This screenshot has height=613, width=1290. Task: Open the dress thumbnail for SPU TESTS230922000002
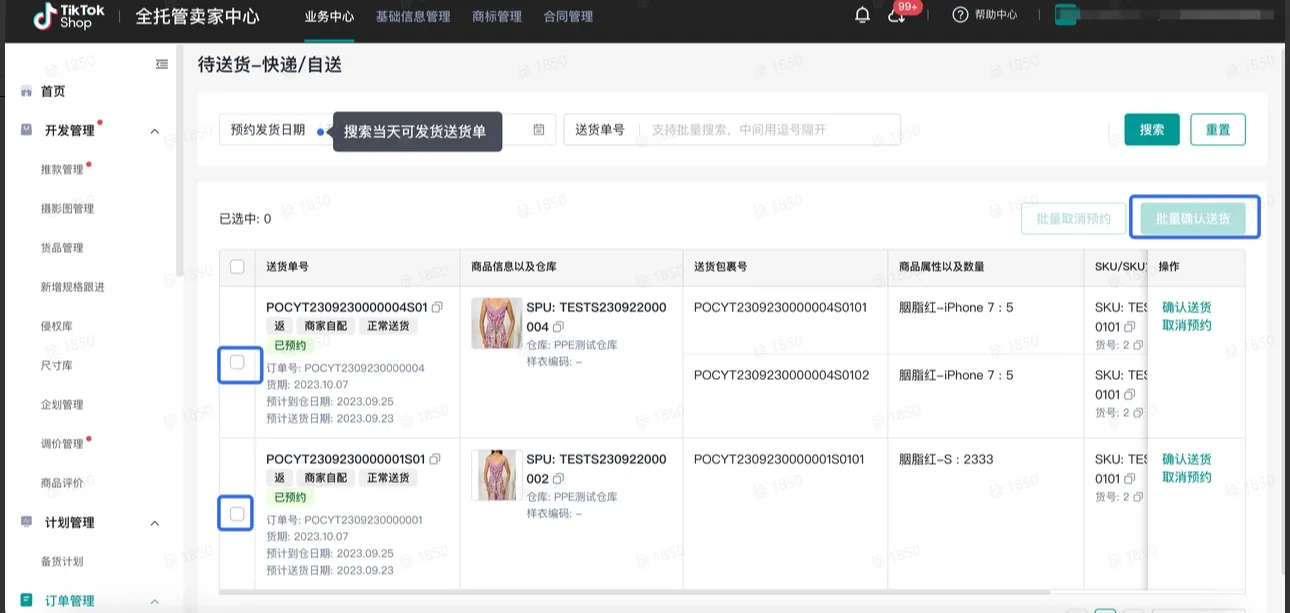495,475
